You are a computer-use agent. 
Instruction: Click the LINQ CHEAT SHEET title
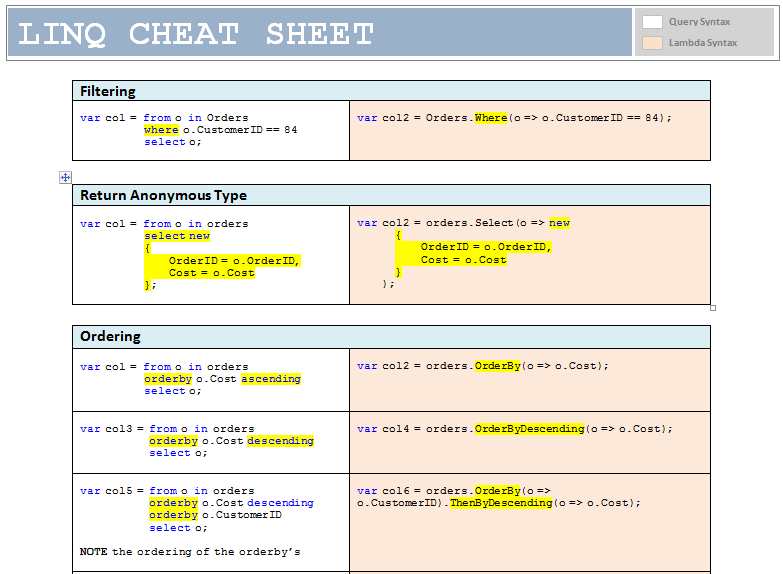coord(196,34)
